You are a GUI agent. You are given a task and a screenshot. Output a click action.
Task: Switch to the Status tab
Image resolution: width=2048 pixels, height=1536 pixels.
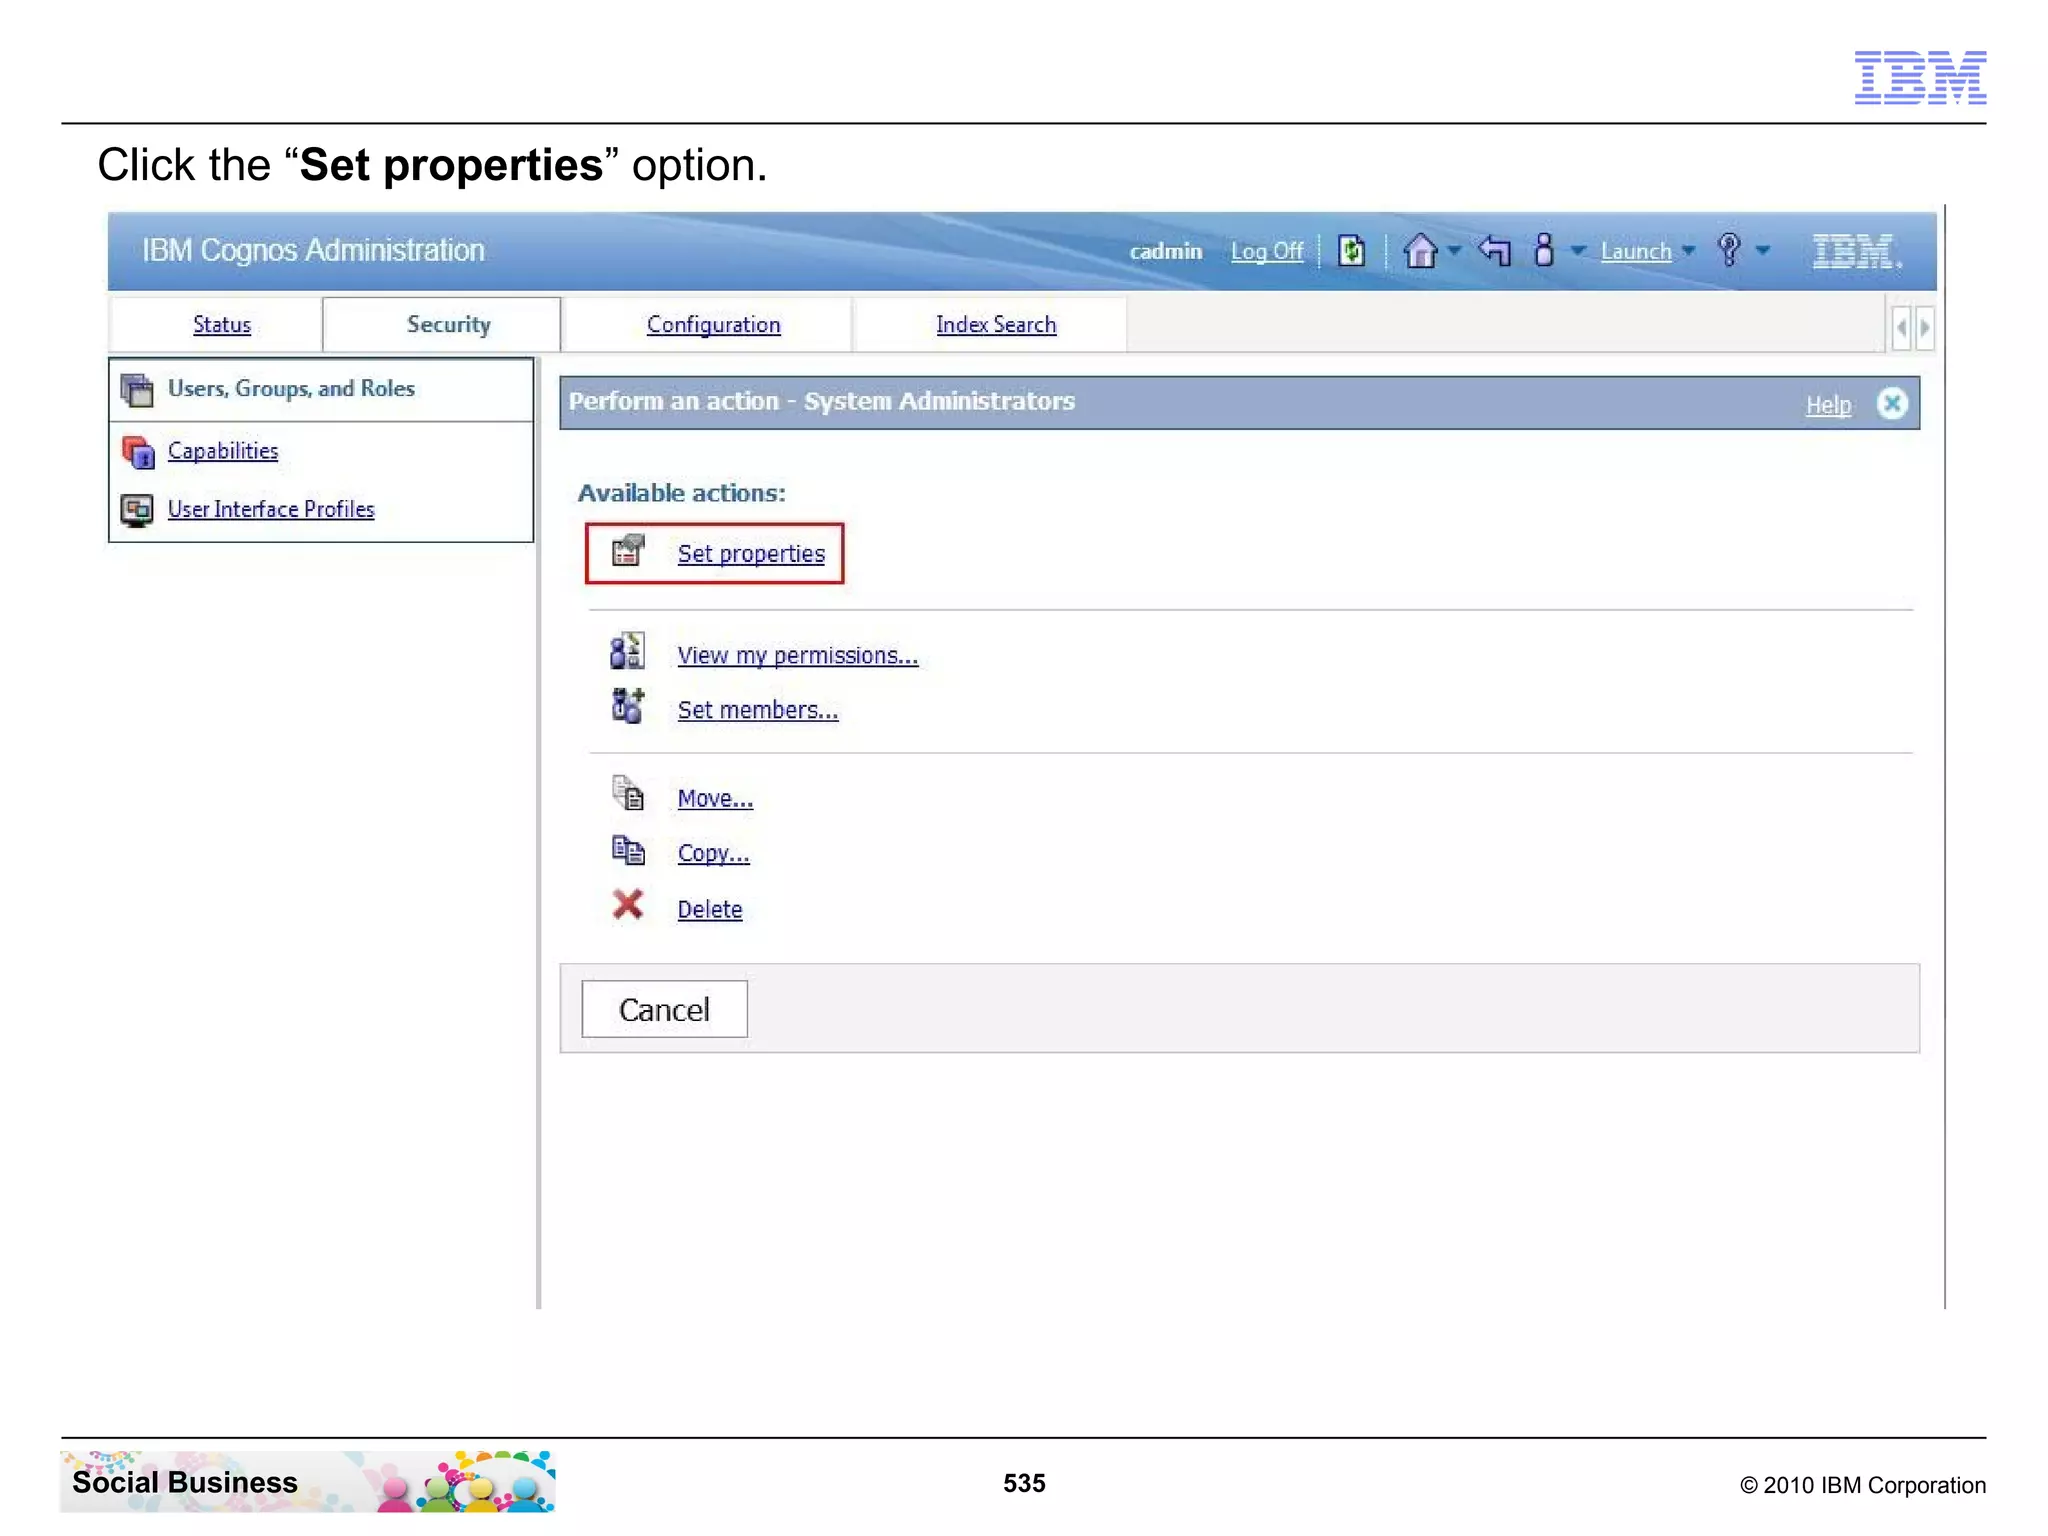click(x=222, y=324)
